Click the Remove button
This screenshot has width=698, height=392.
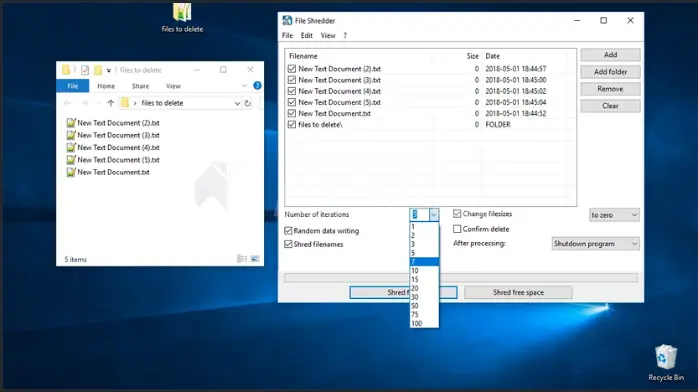pyautogui.click(x=610, y=89)
